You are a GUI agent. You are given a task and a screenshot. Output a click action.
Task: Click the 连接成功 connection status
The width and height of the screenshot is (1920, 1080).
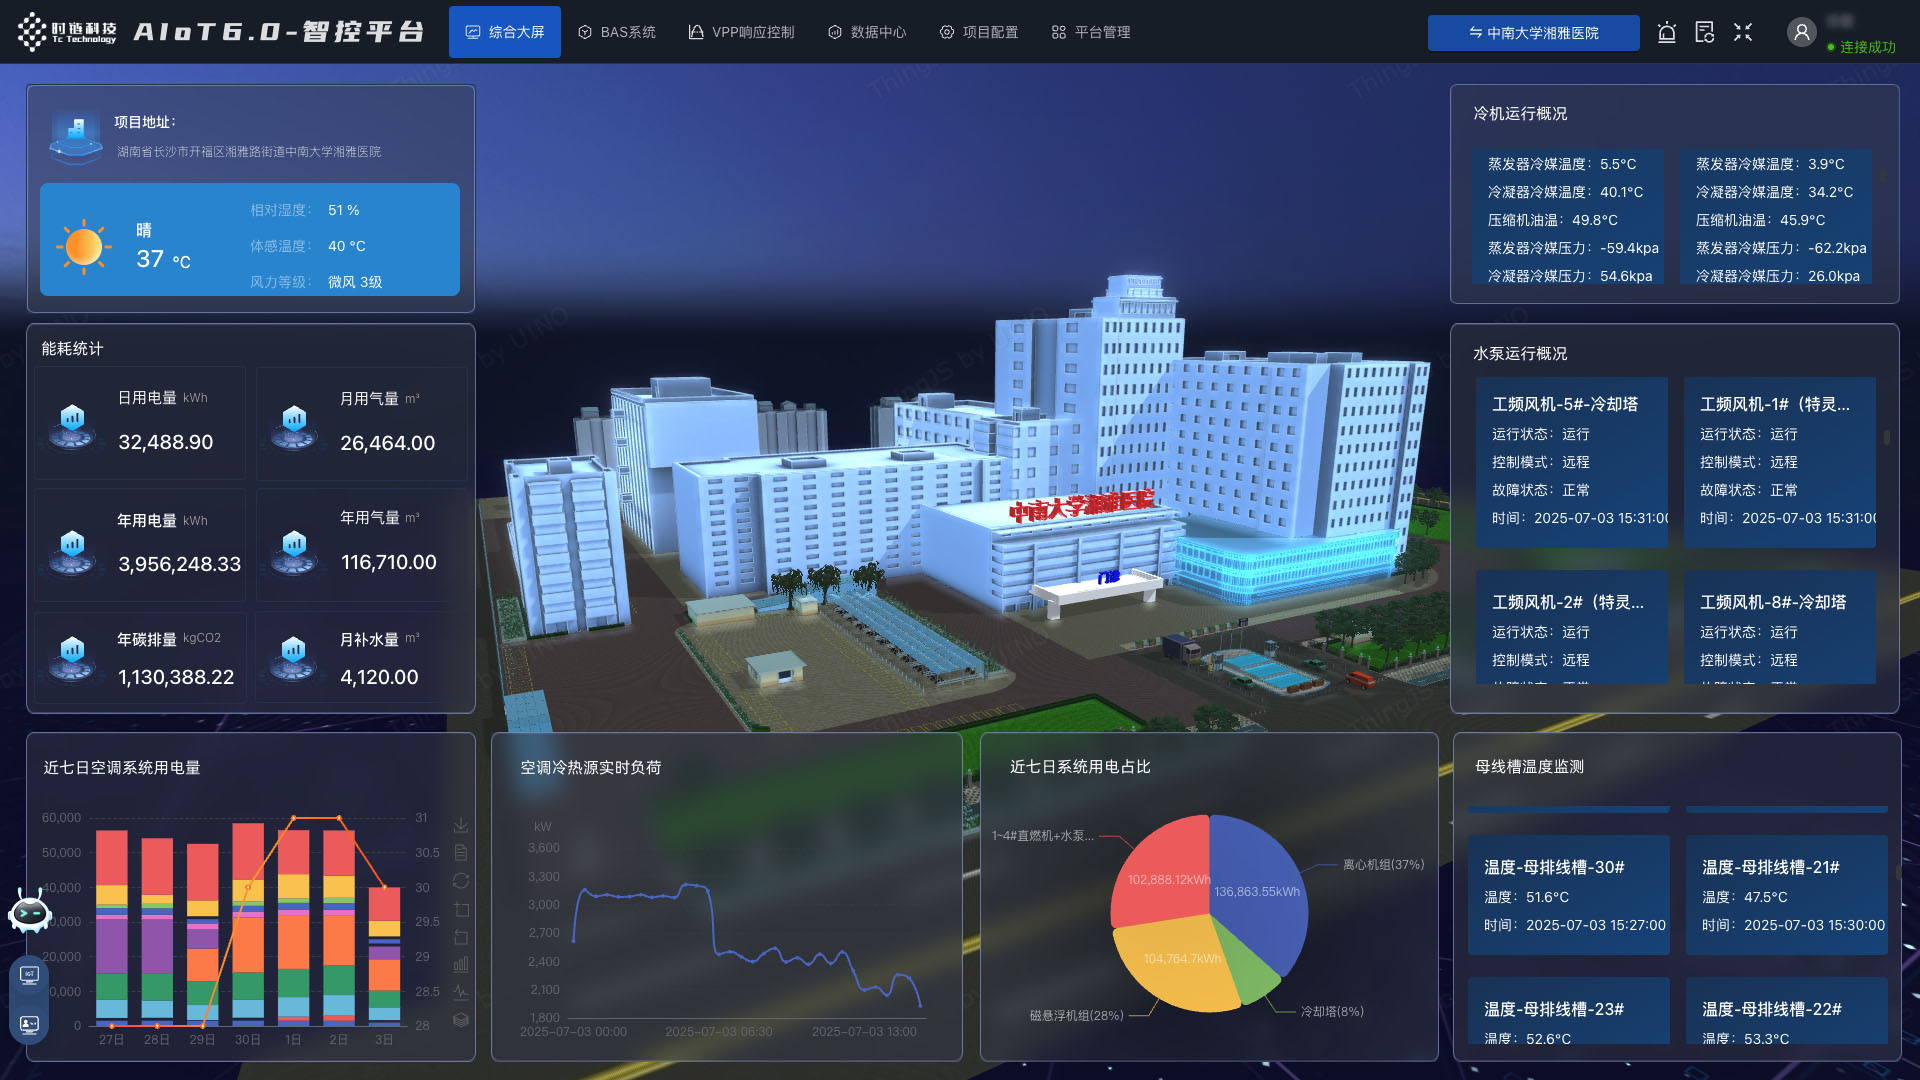pos(1861,47)
